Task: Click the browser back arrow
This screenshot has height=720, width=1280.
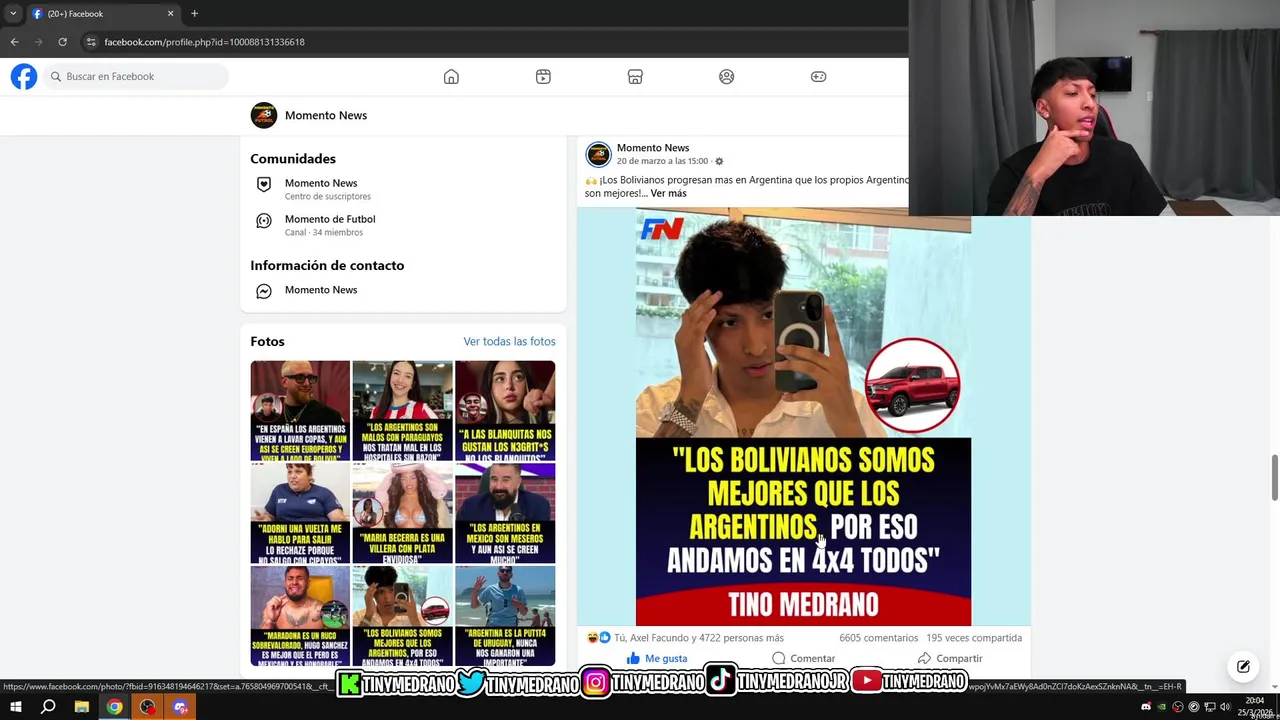Action: (14, 42)
